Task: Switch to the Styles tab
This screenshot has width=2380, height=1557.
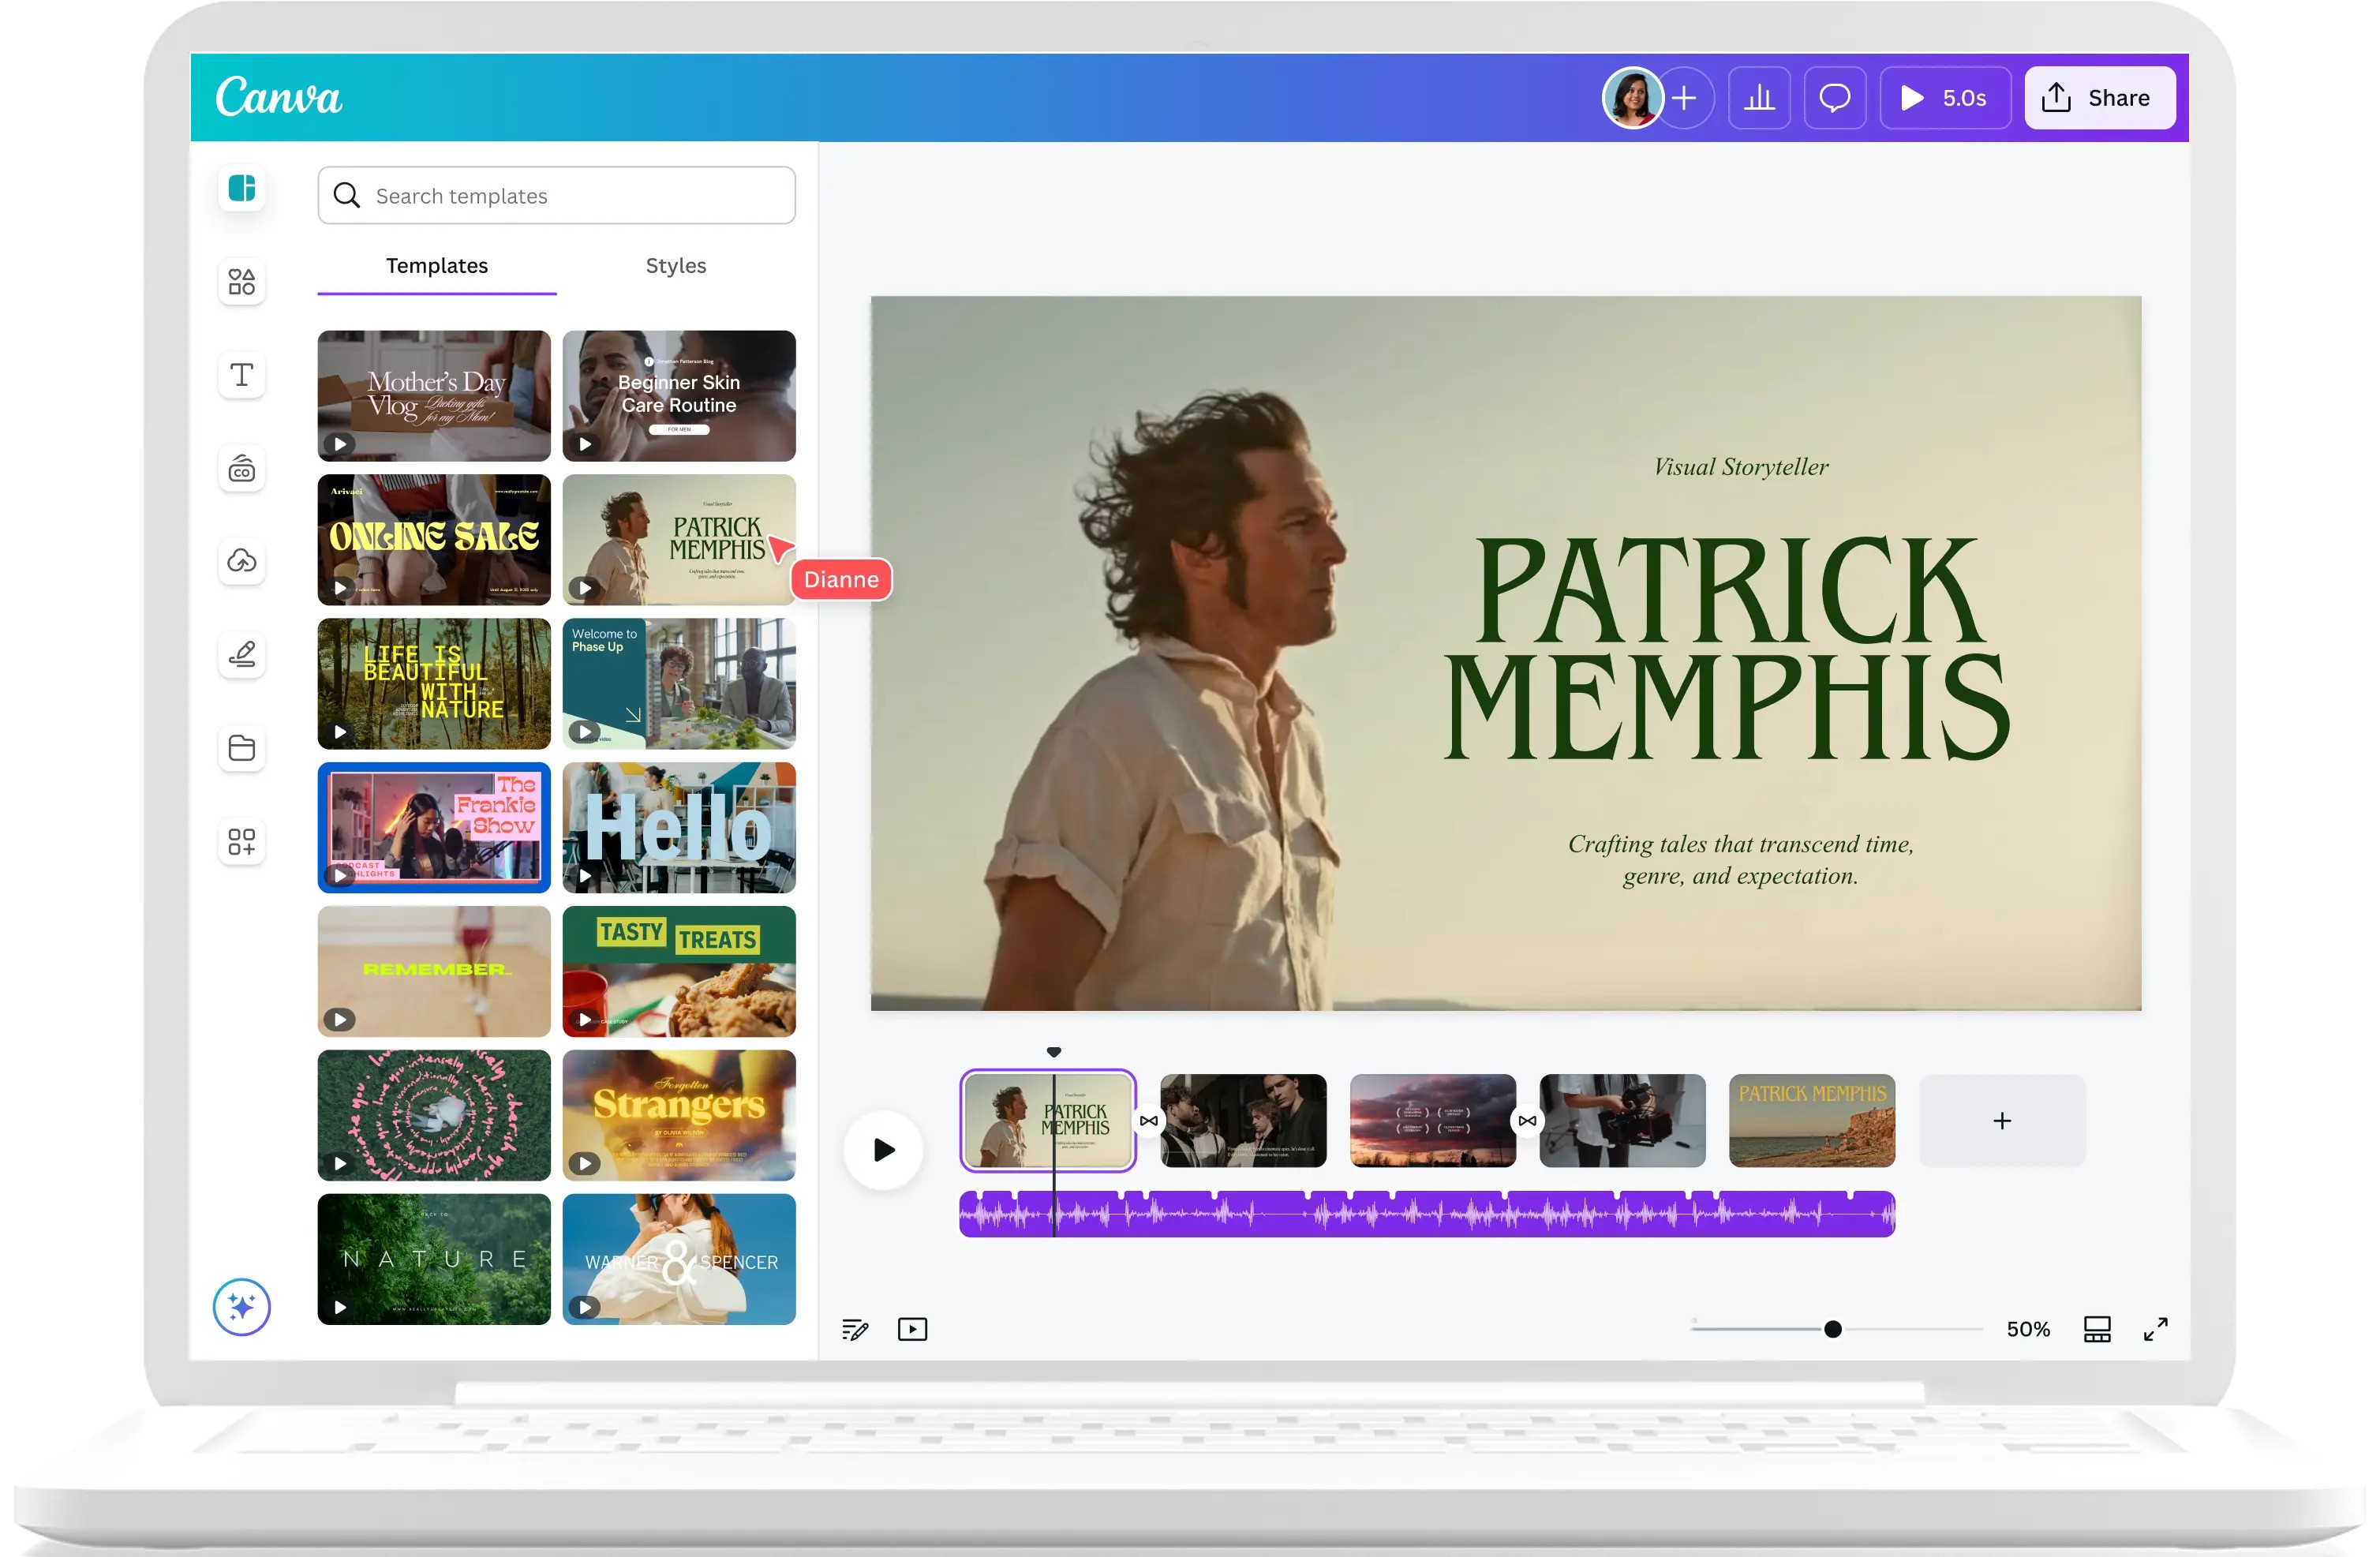Action: pyautogui.click(x=675, y=266)
